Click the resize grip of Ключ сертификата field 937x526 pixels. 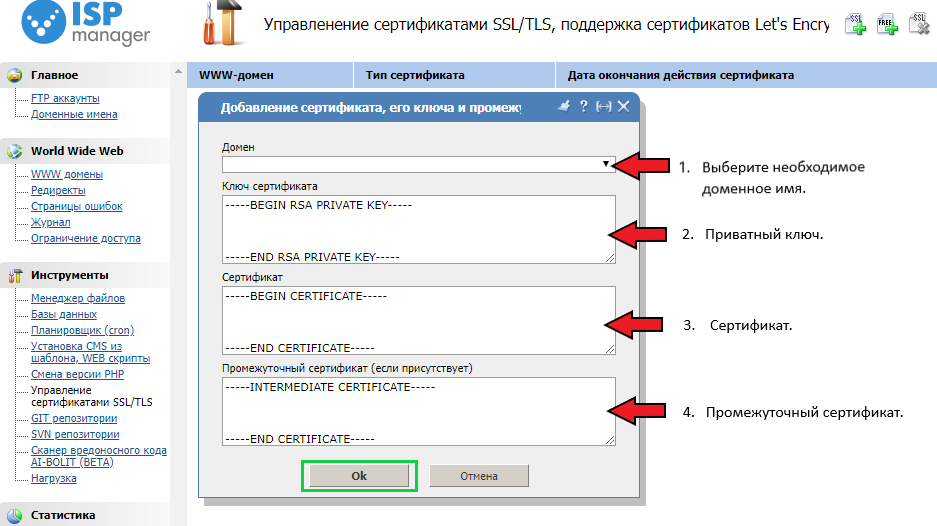tap(610, 258)
